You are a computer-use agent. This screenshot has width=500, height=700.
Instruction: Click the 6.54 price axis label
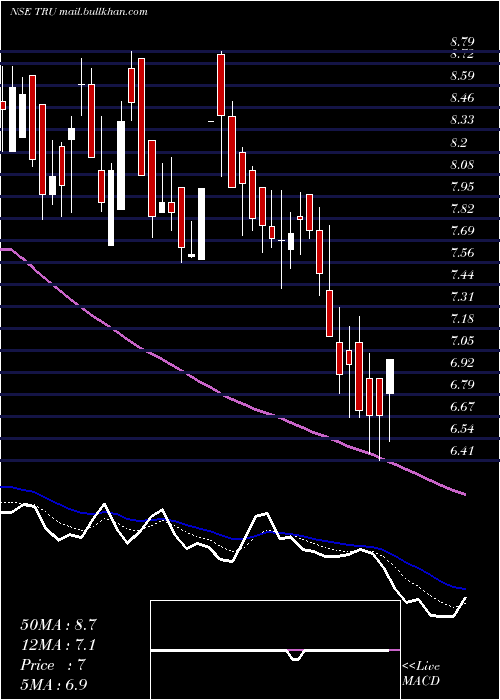(x=462, y=429)
